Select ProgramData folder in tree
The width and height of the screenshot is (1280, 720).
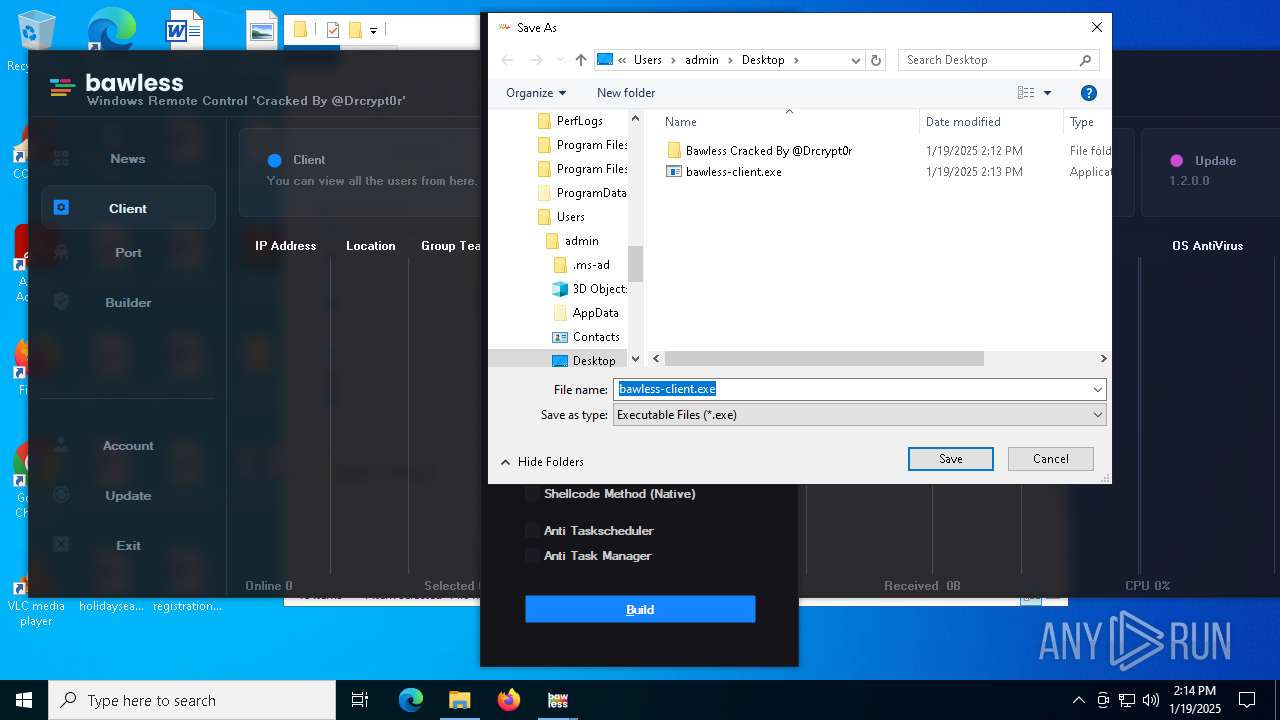[582, 193]
